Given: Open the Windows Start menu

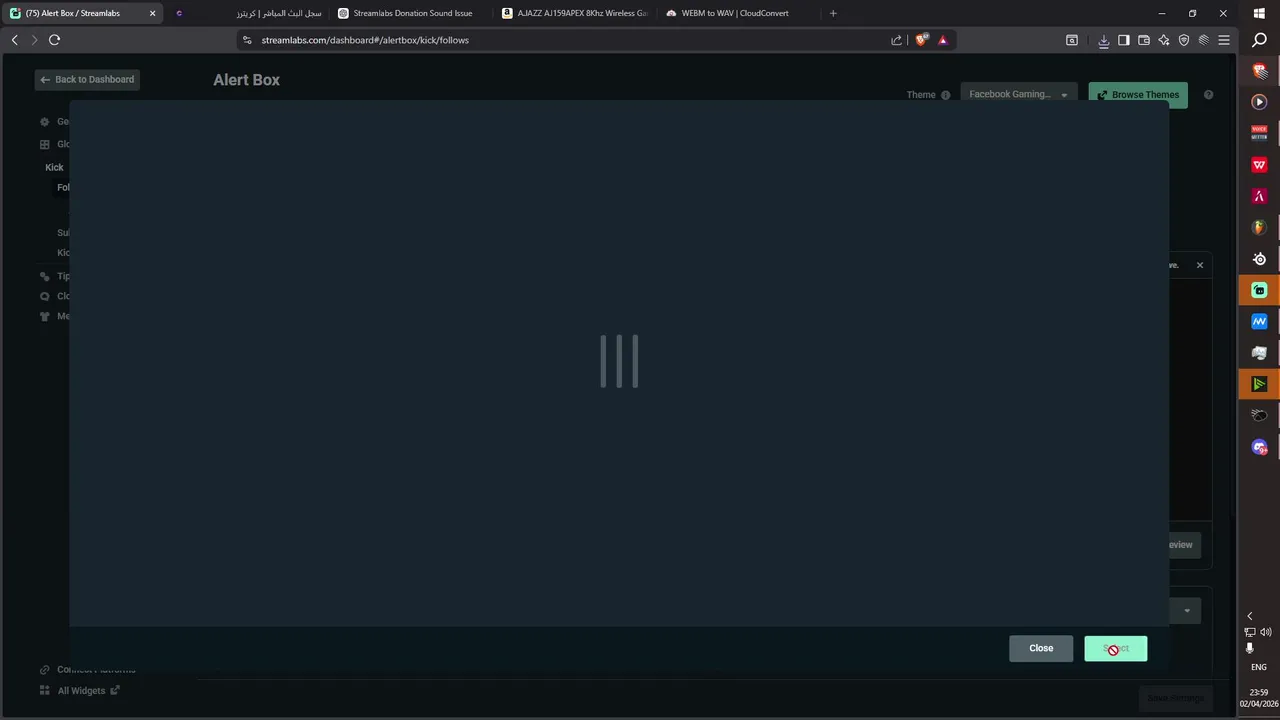Looking at the screenshot, I should [1259, 13].
